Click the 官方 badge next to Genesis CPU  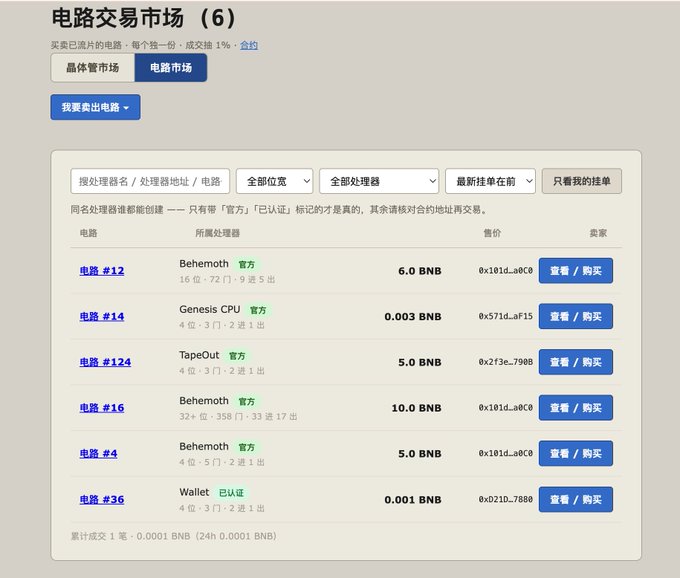(258, 310)
